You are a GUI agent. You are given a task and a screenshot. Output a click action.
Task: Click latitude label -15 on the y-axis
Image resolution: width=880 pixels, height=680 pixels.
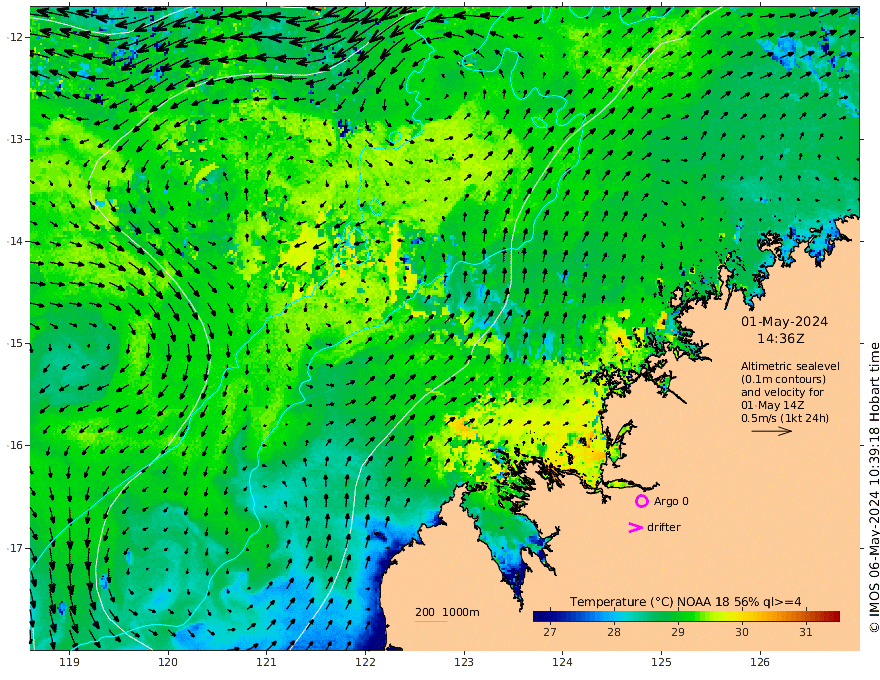(14, 343)
